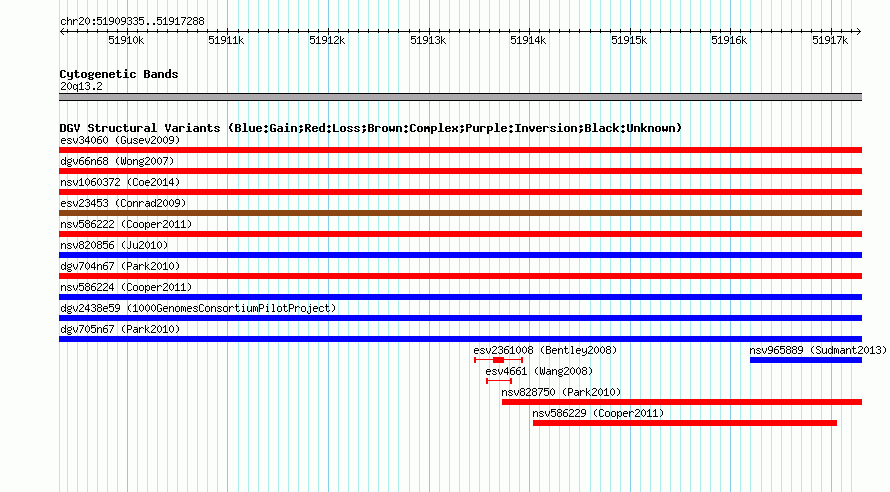Click the chr20:51909335..51917288 coordinate label
The image size is (890, 492).
point(132,21)
